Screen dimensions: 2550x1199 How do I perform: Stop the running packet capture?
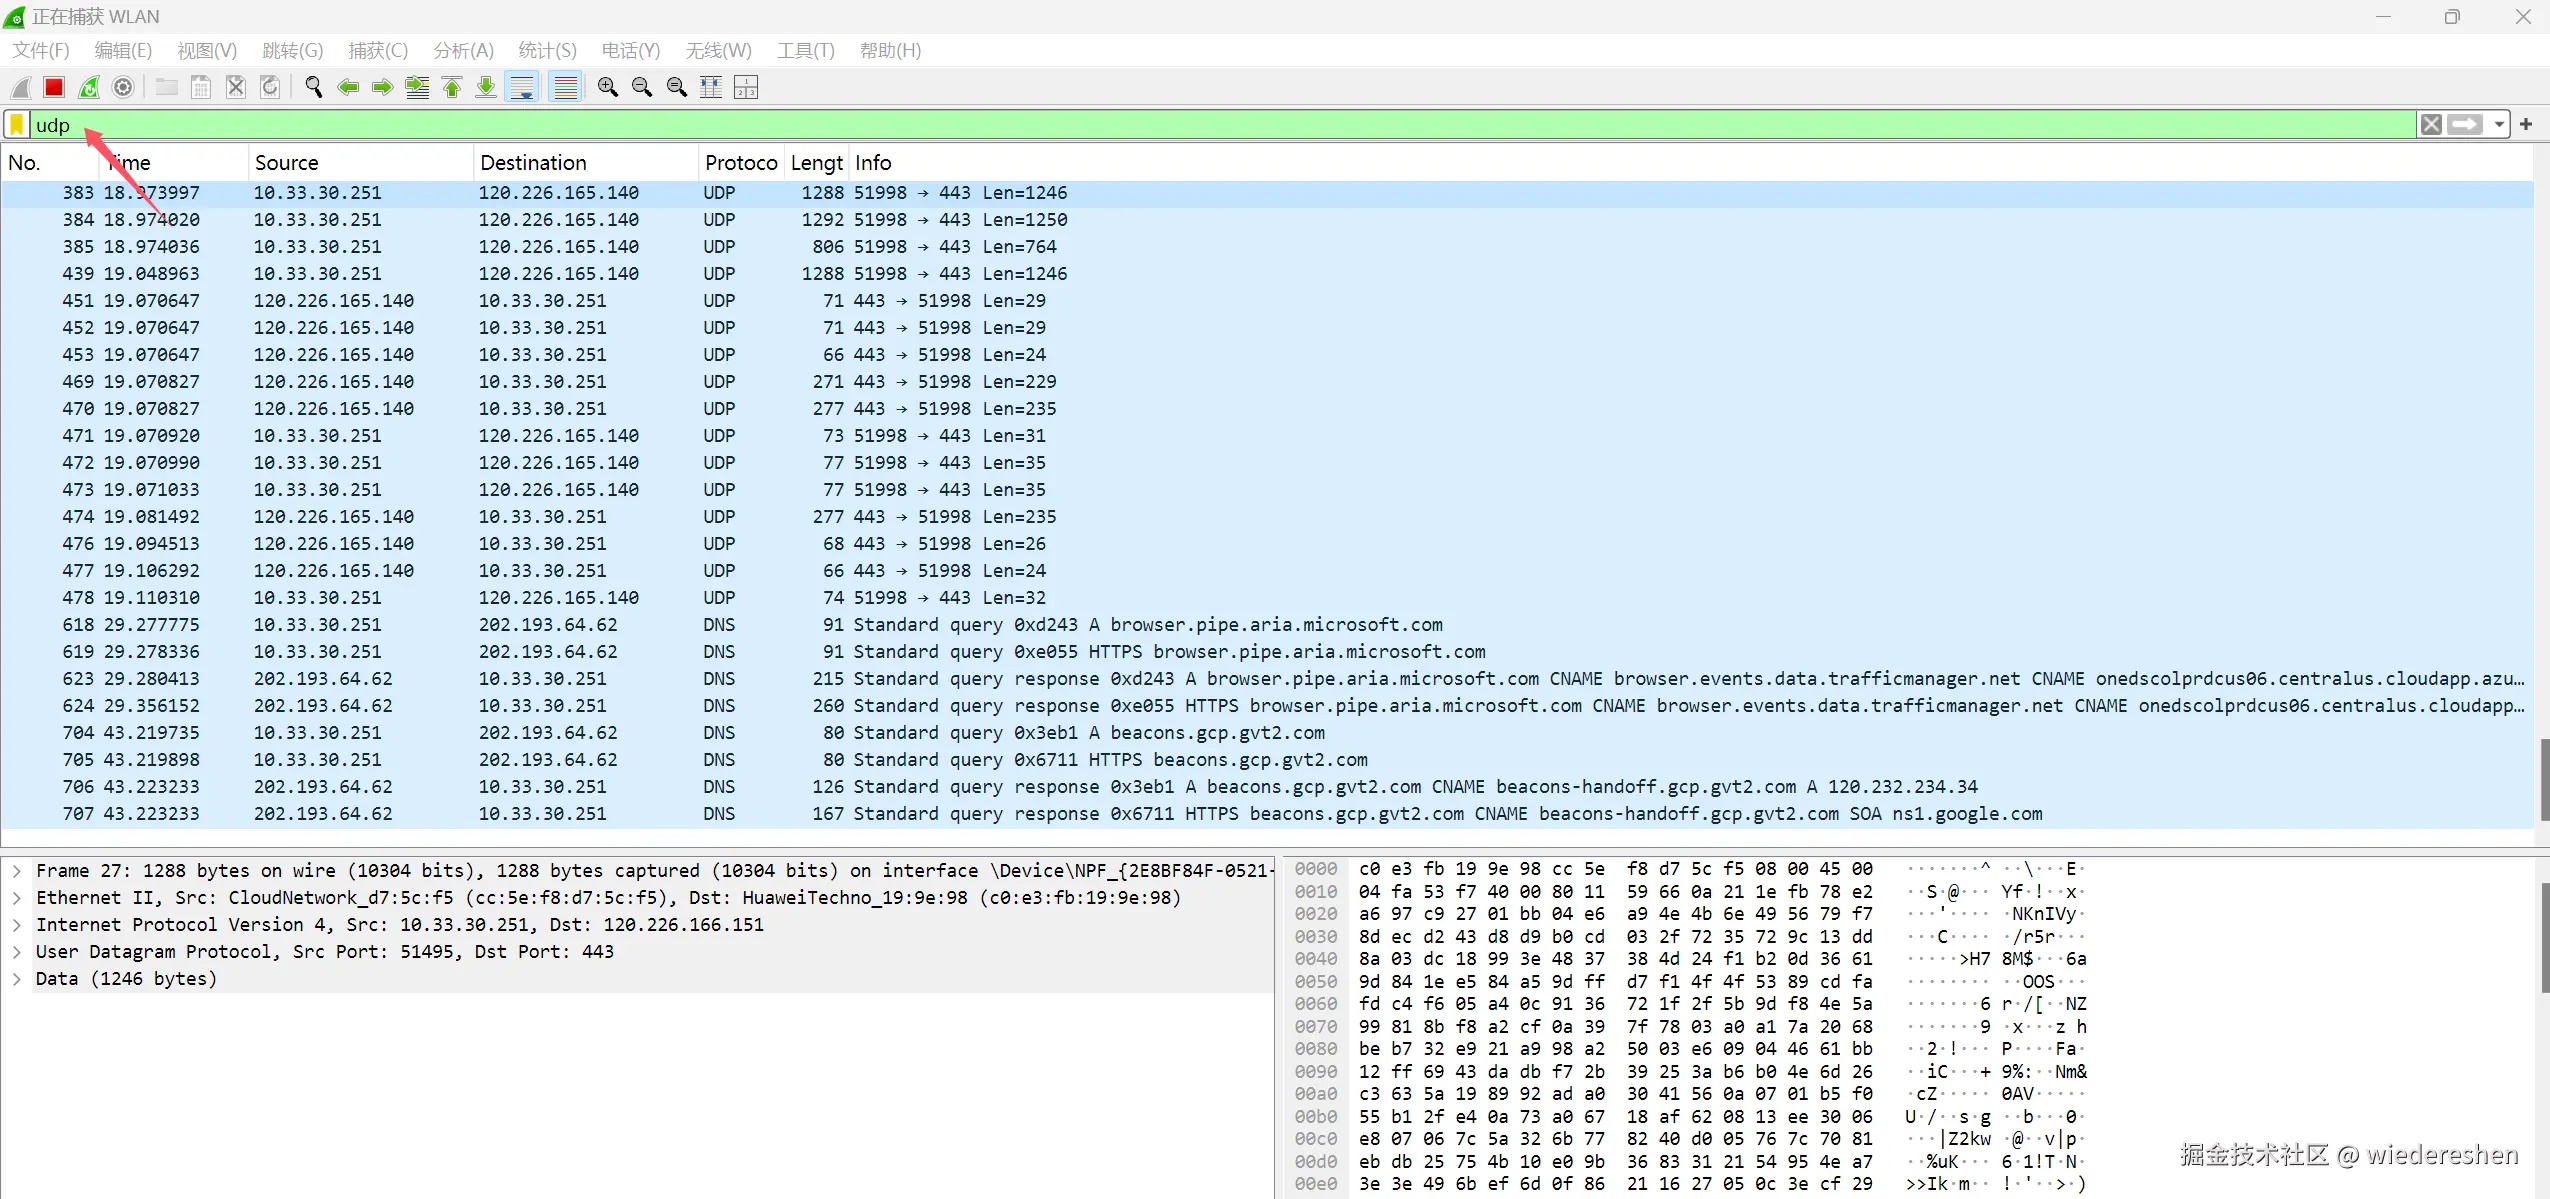[54, 88]
